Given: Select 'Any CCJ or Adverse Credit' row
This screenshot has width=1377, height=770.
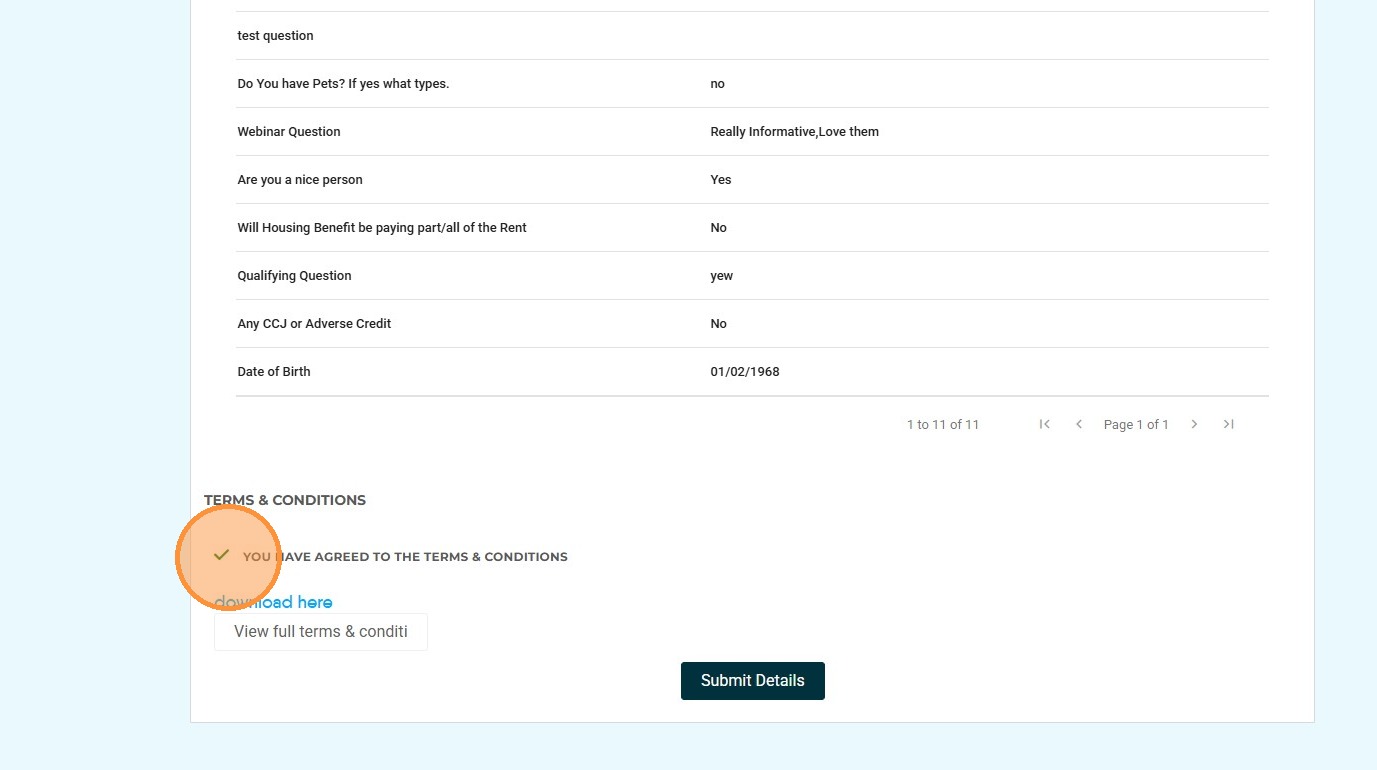Looking at the screenshot, I should 314,324.
